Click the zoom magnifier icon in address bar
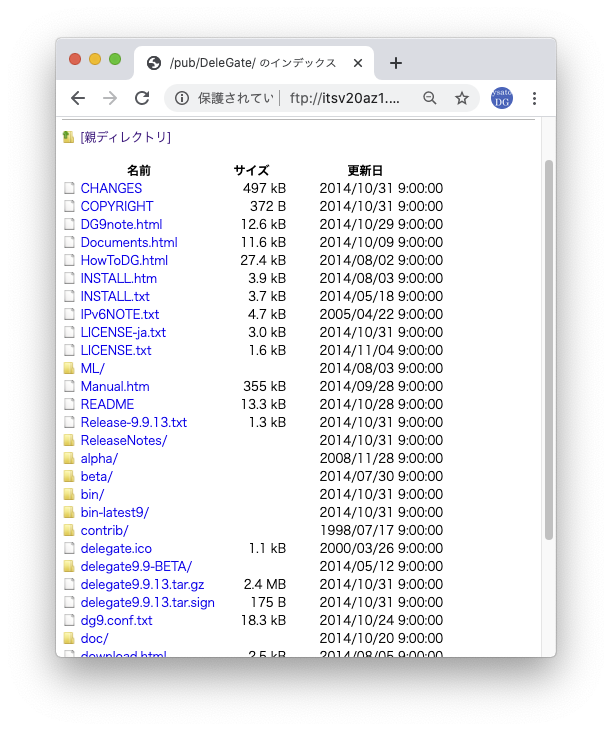612x731 pixels. tap(430, 98)
